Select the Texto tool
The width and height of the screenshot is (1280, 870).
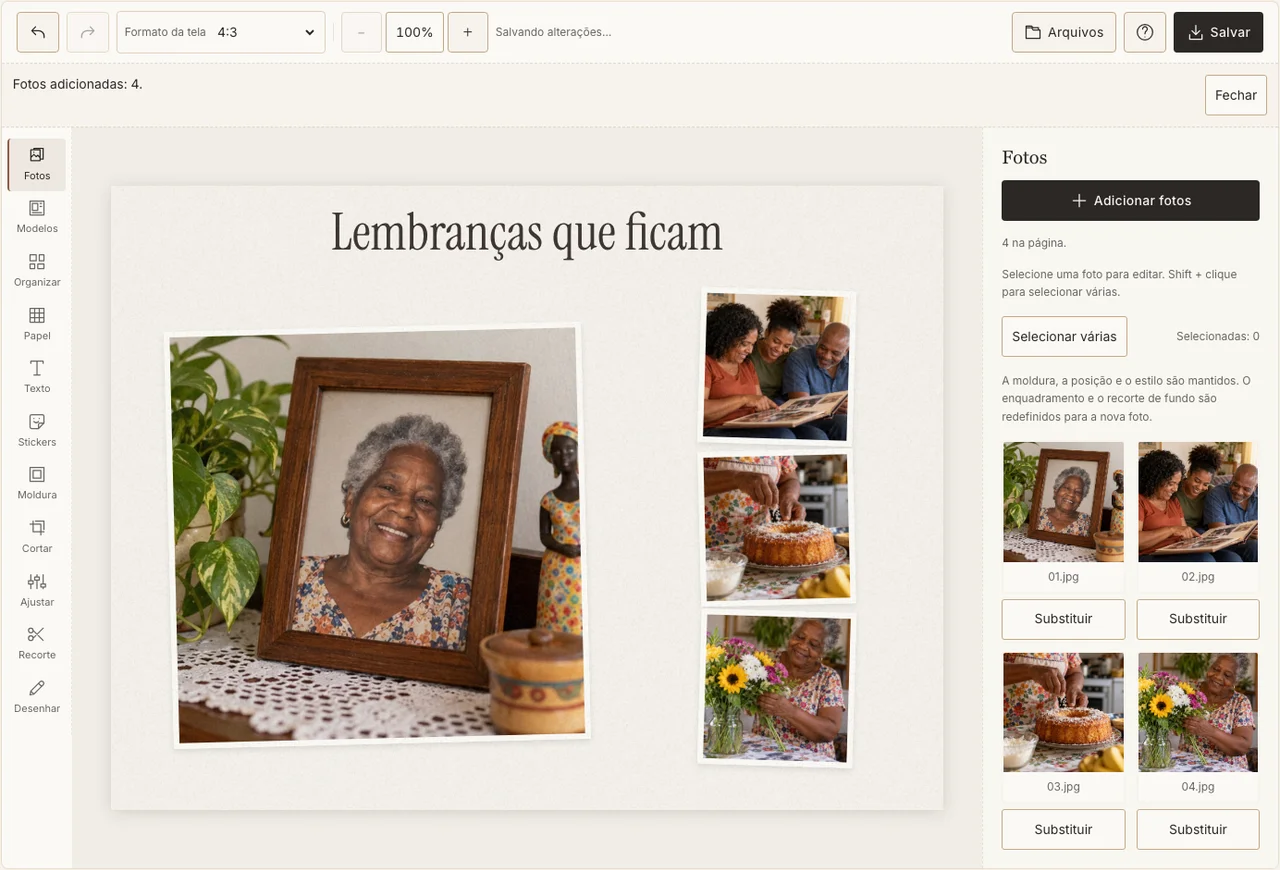point(37,378)
